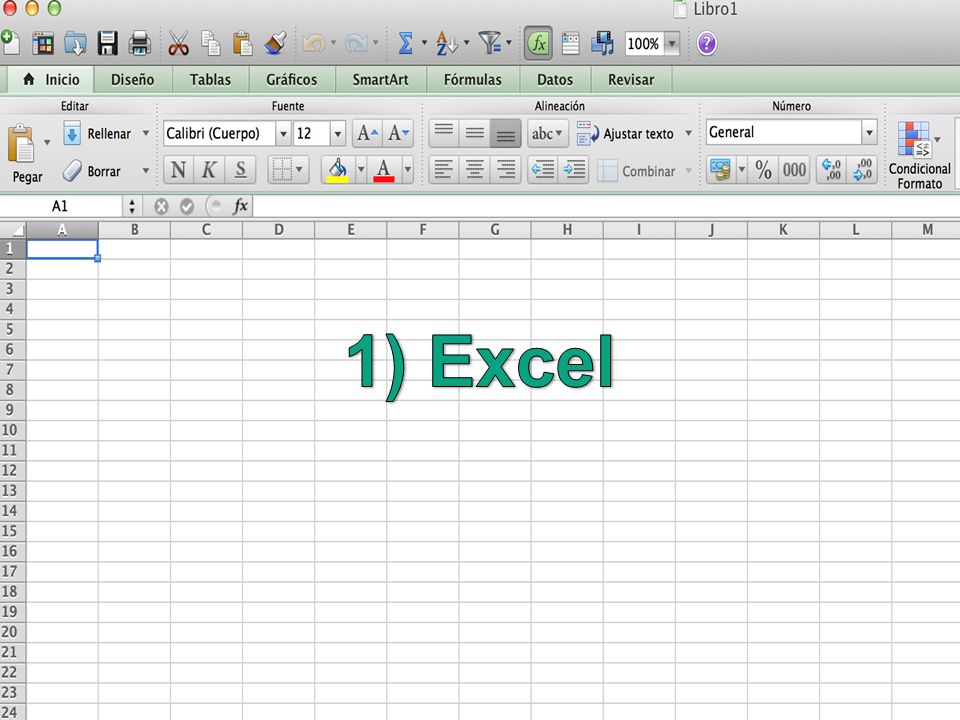This screenshot has width=960, height=720.
Task: Save the workbook with the floppy disk icon
Action: click(108, 43)
